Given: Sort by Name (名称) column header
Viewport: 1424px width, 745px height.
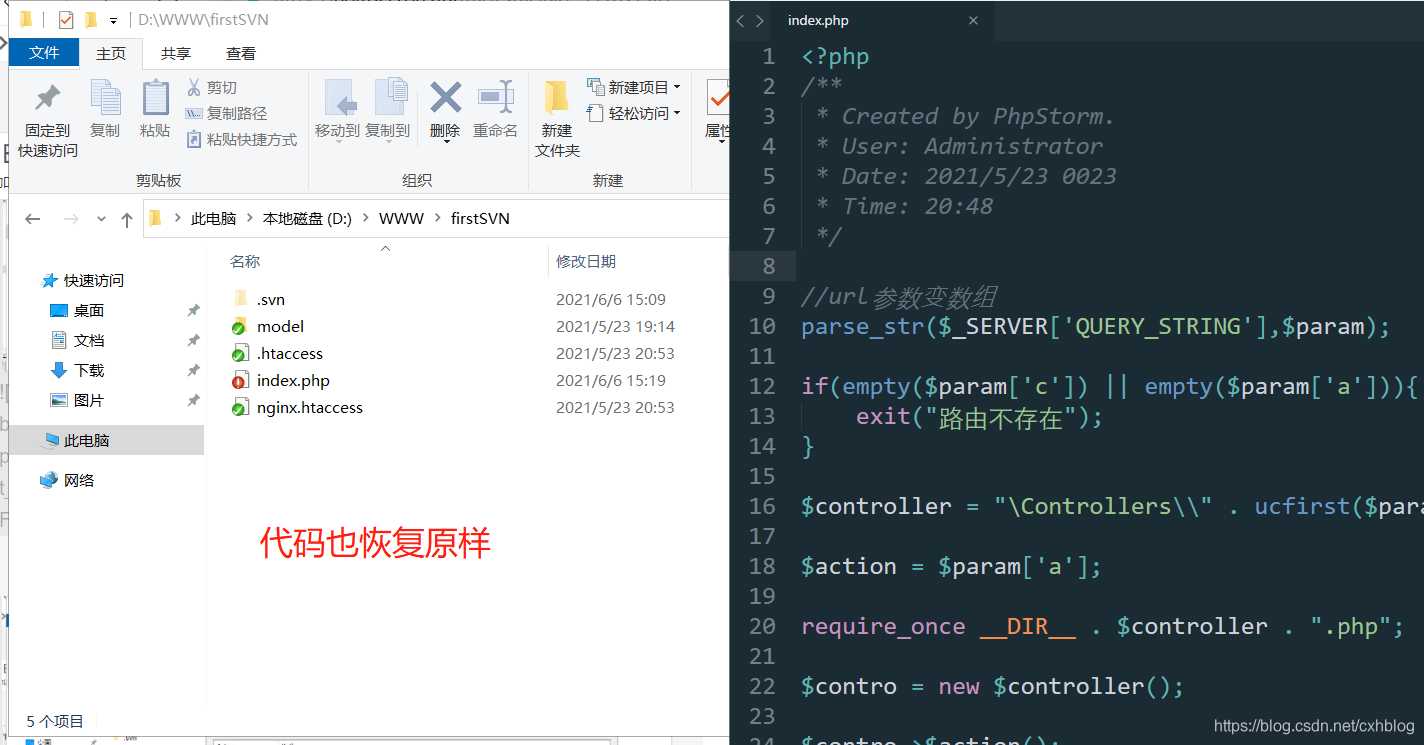Looking at the screenshot, I should (x=245, y=261).
